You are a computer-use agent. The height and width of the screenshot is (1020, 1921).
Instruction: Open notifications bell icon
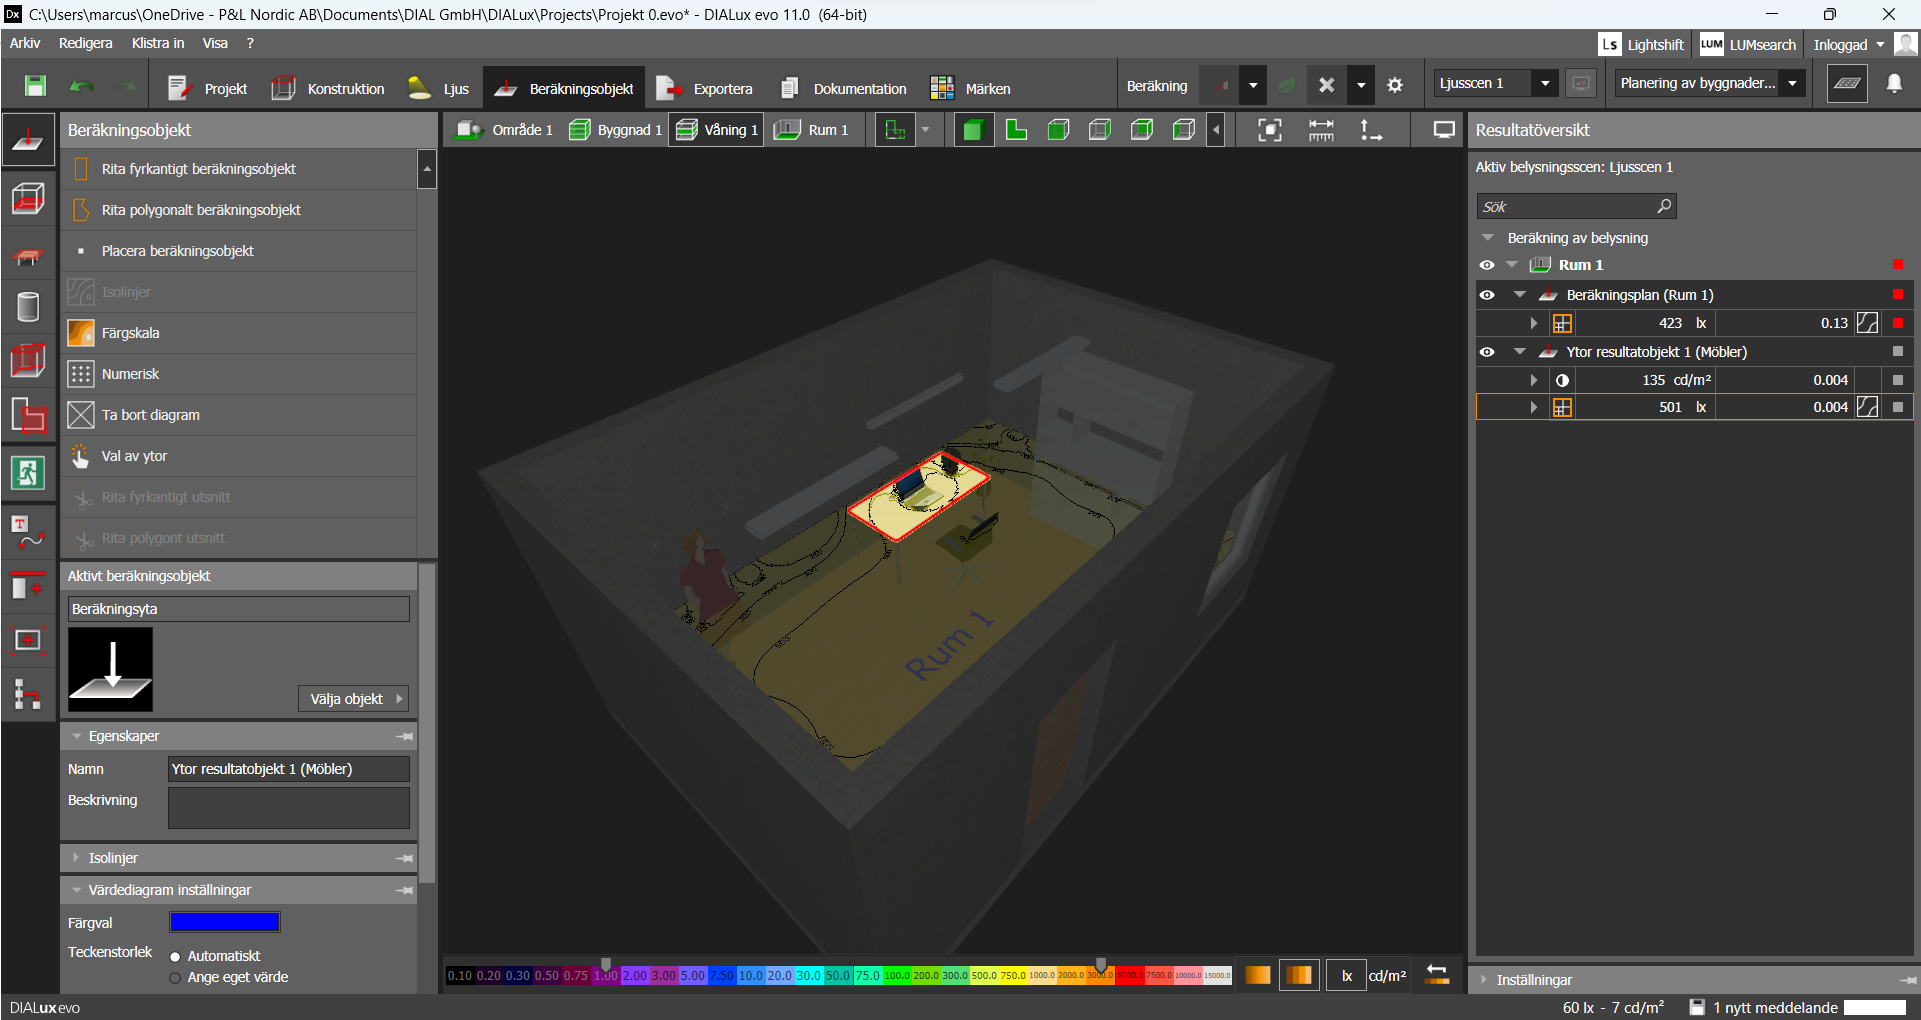coord(1894,84)
